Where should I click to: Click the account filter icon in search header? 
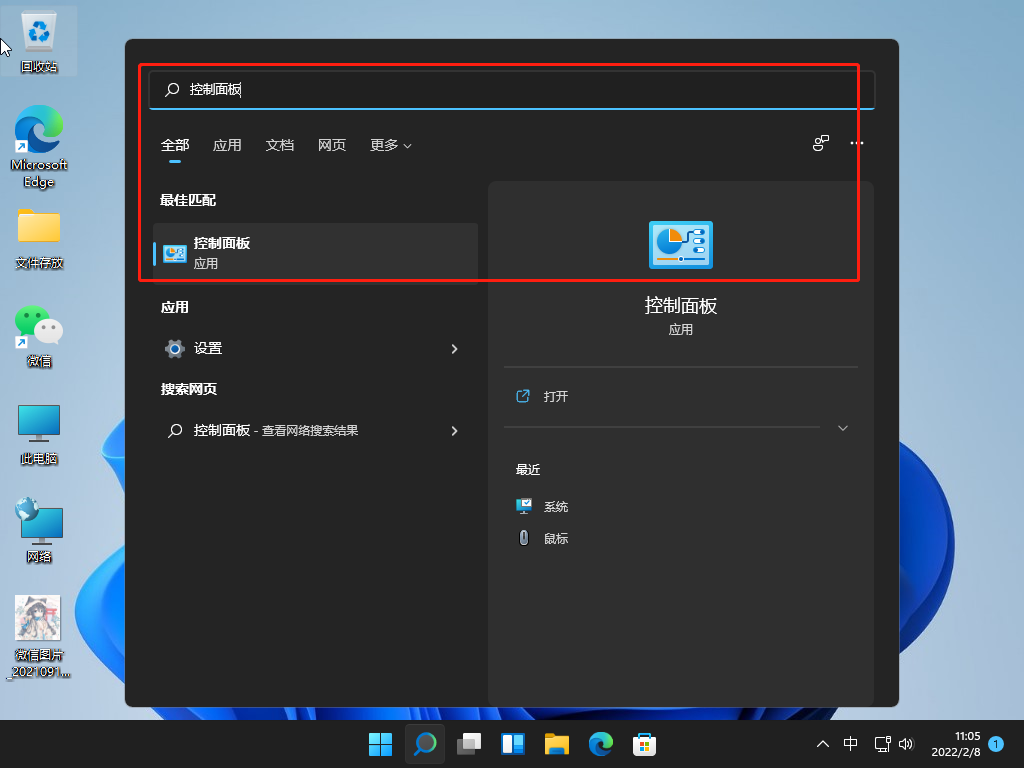pyautogui.click(x=820, y=143)
